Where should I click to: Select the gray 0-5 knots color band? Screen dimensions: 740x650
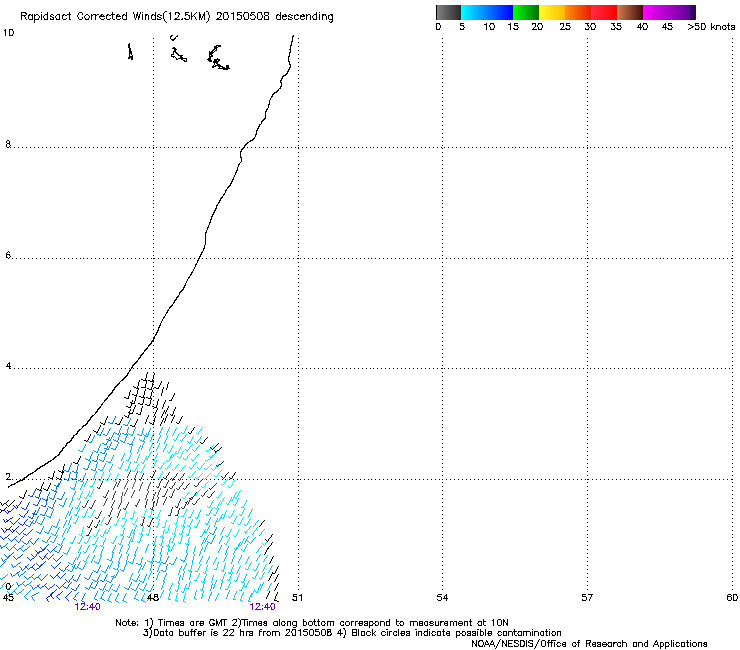[448, 12]
